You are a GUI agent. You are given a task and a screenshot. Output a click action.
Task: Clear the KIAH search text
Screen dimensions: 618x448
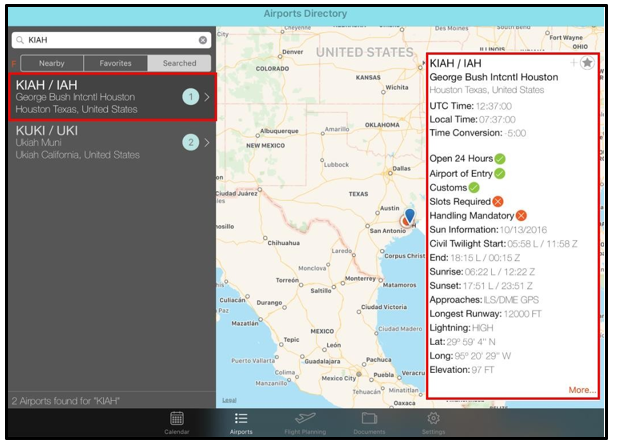click(203, 40)
